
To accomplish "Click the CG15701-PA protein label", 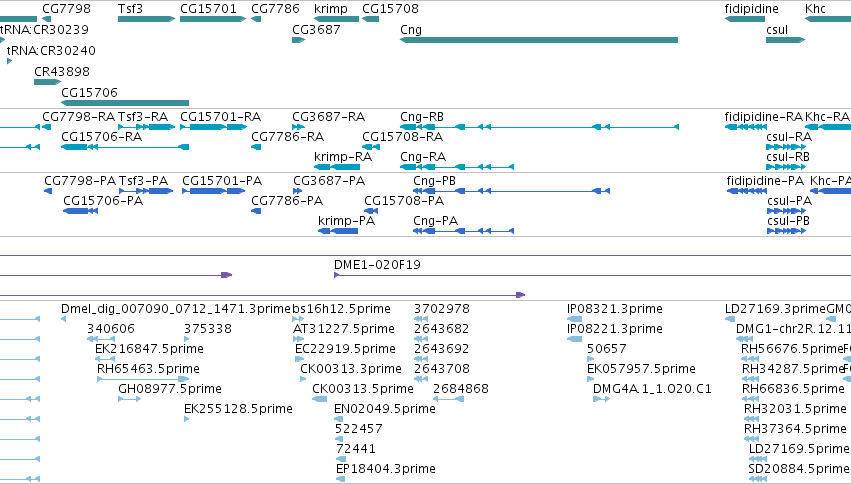I will point(222,181).
